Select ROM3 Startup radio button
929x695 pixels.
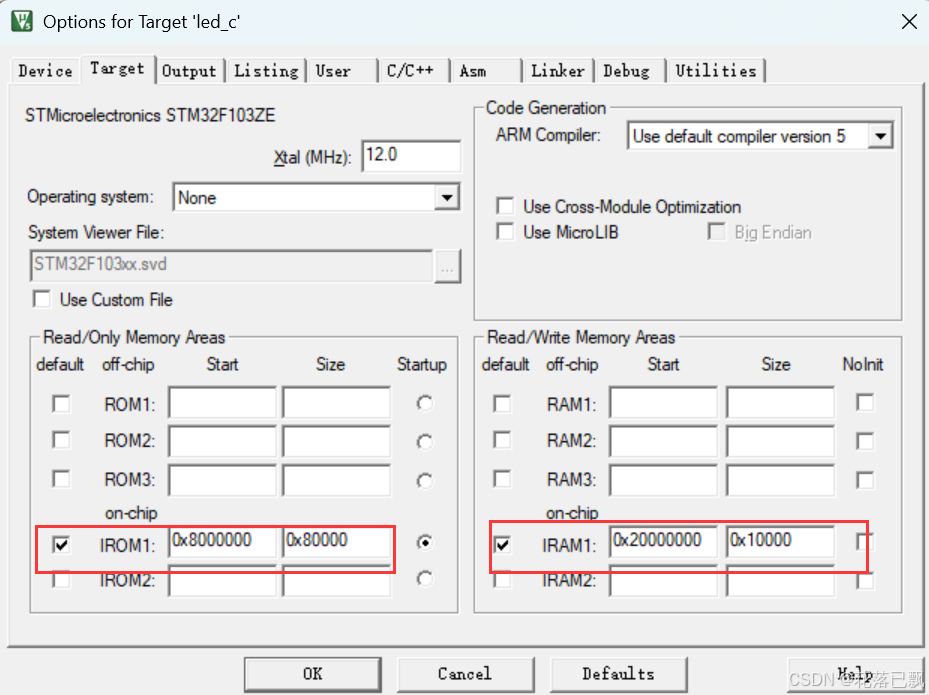click(424, 481)
